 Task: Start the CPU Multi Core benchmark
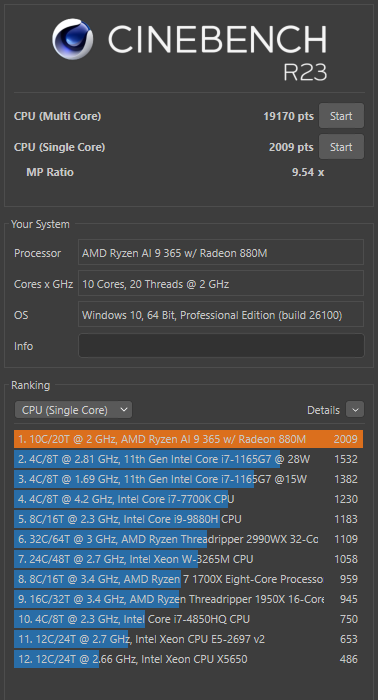[x=341, y=116]
